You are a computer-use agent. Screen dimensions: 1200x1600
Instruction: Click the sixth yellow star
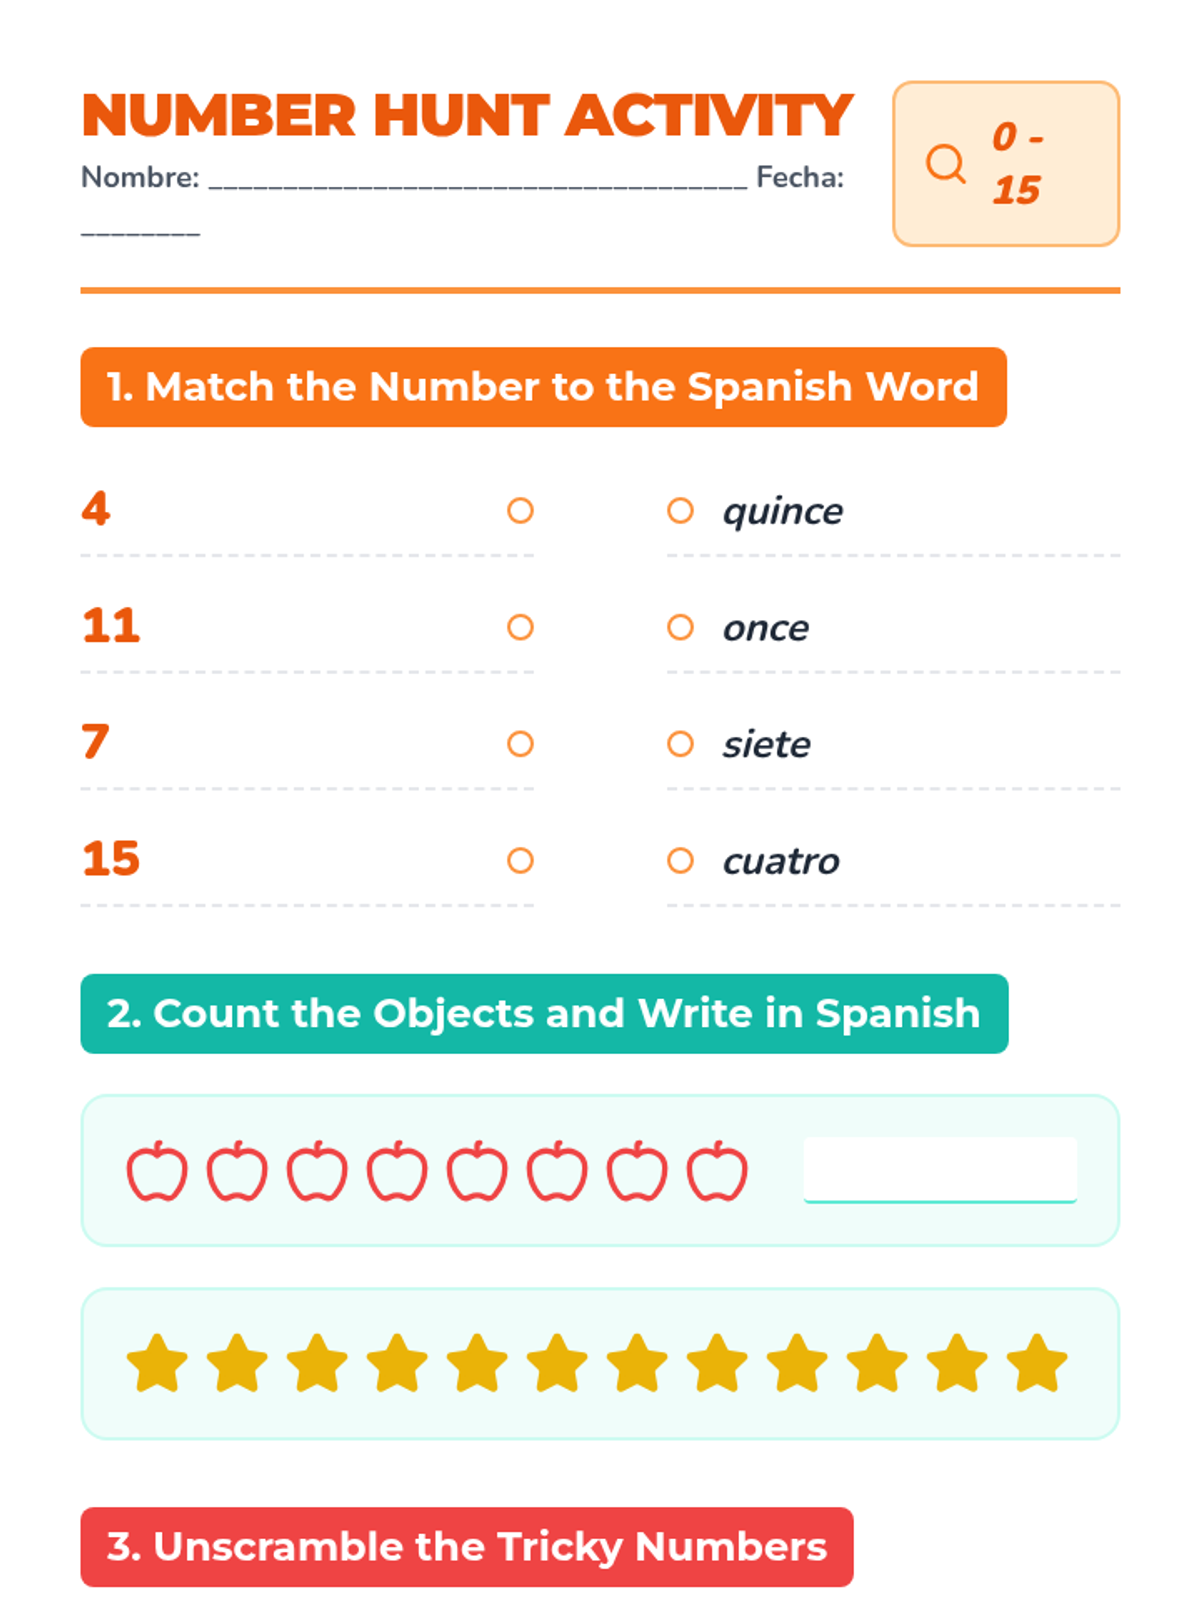[557, 1363]
